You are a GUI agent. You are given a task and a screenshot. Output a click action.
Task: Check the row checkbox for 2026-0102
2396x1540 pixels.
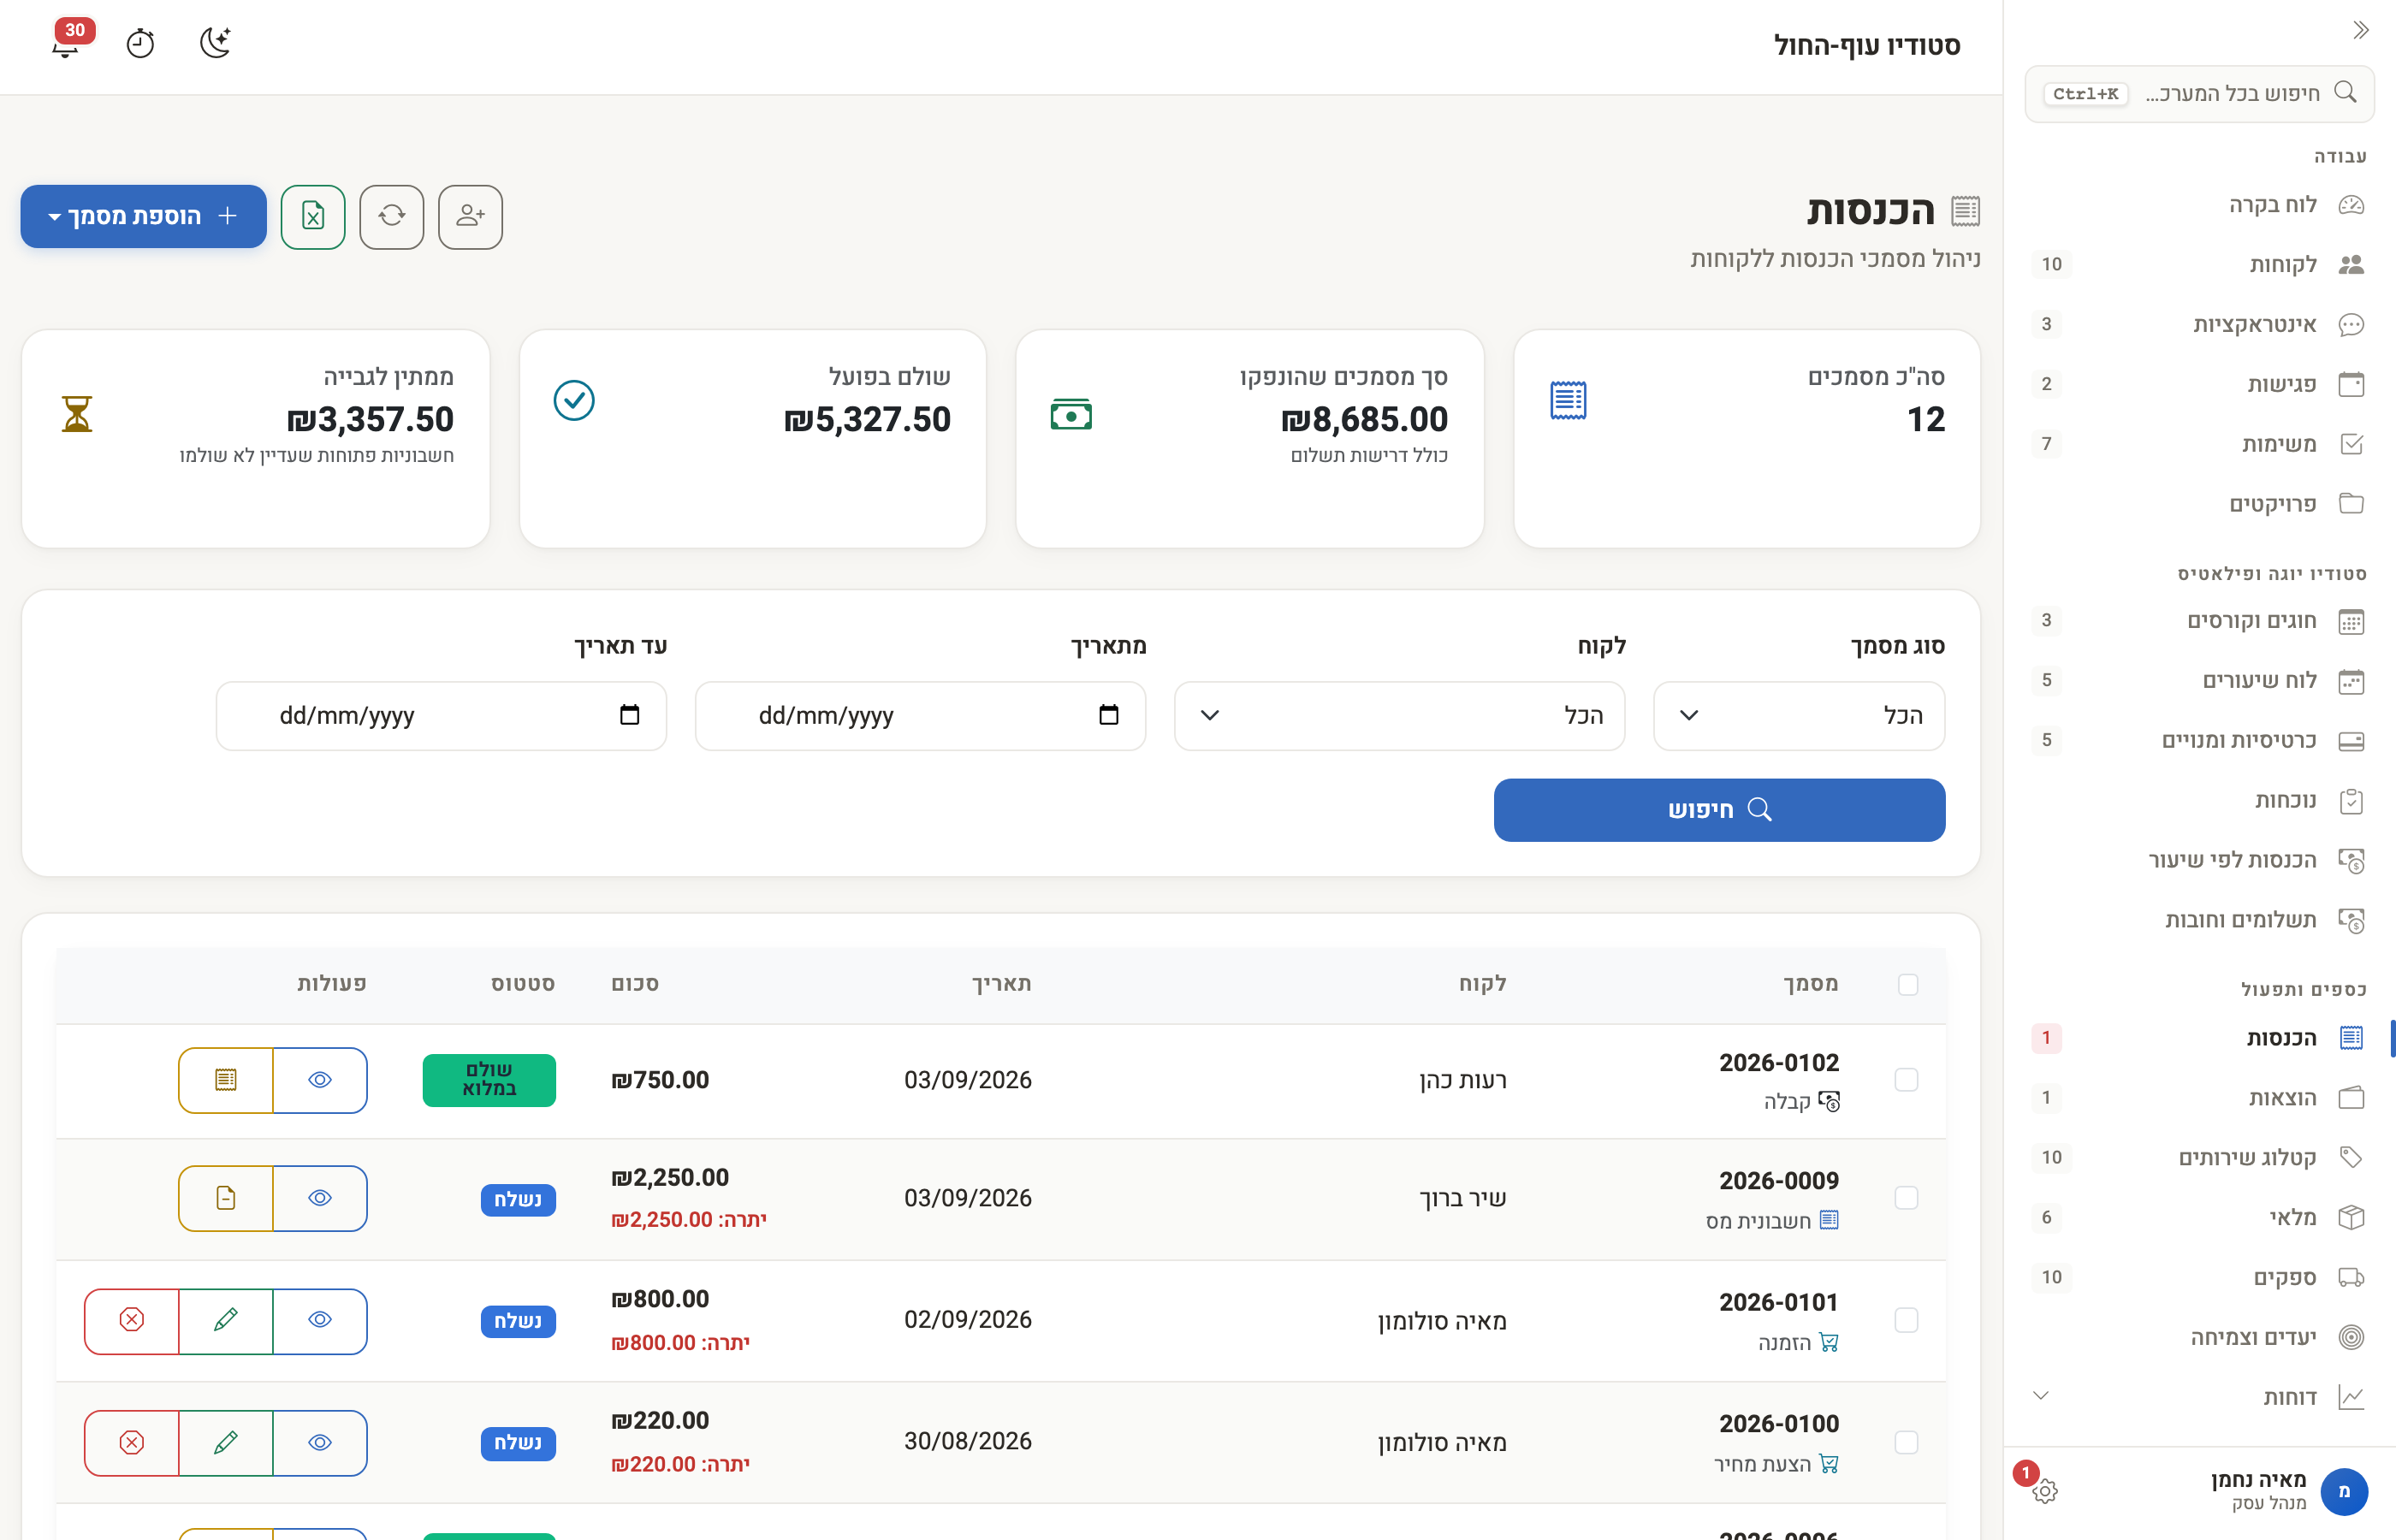1907,1080
